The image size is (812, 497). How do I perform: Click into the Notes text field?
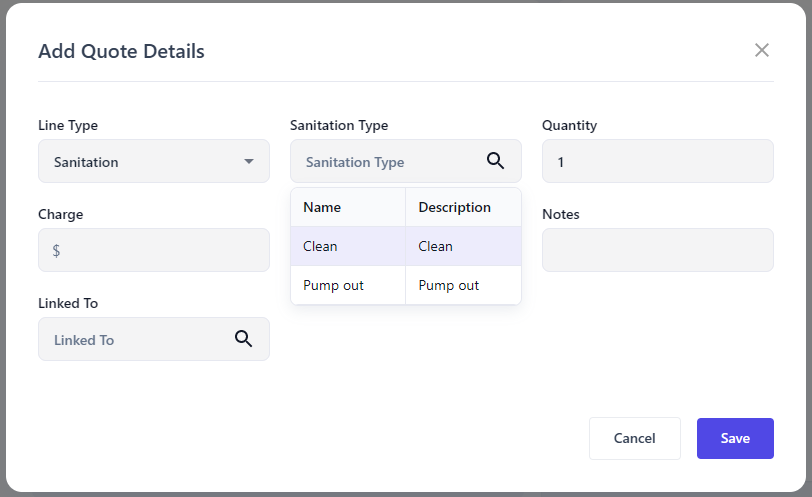(x=657, y=250)
